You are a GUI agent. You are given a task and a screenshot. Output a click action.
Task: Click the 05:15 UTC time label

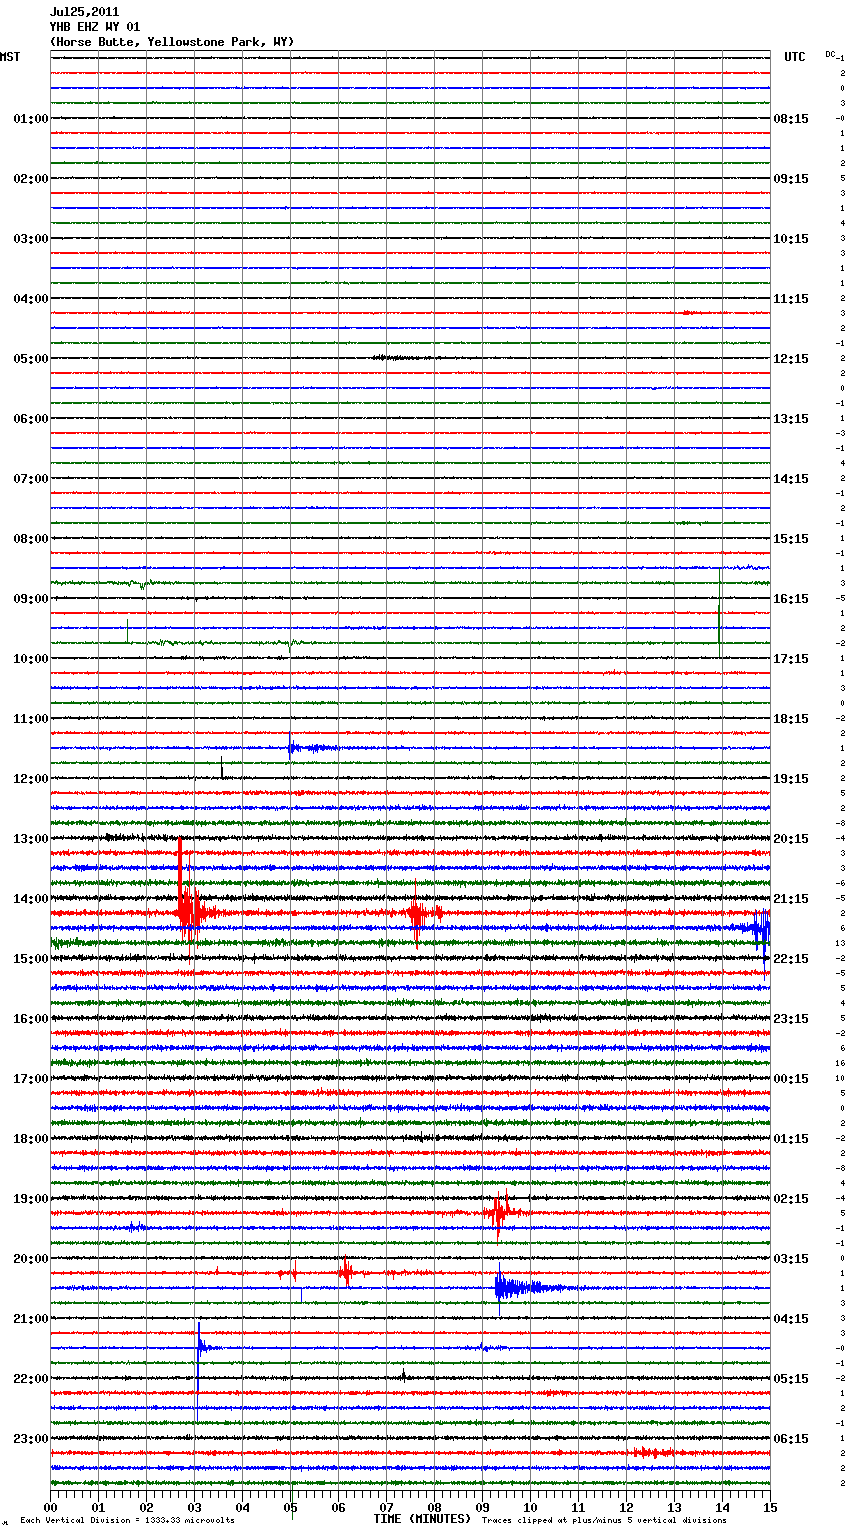[x=791, y=1379]
